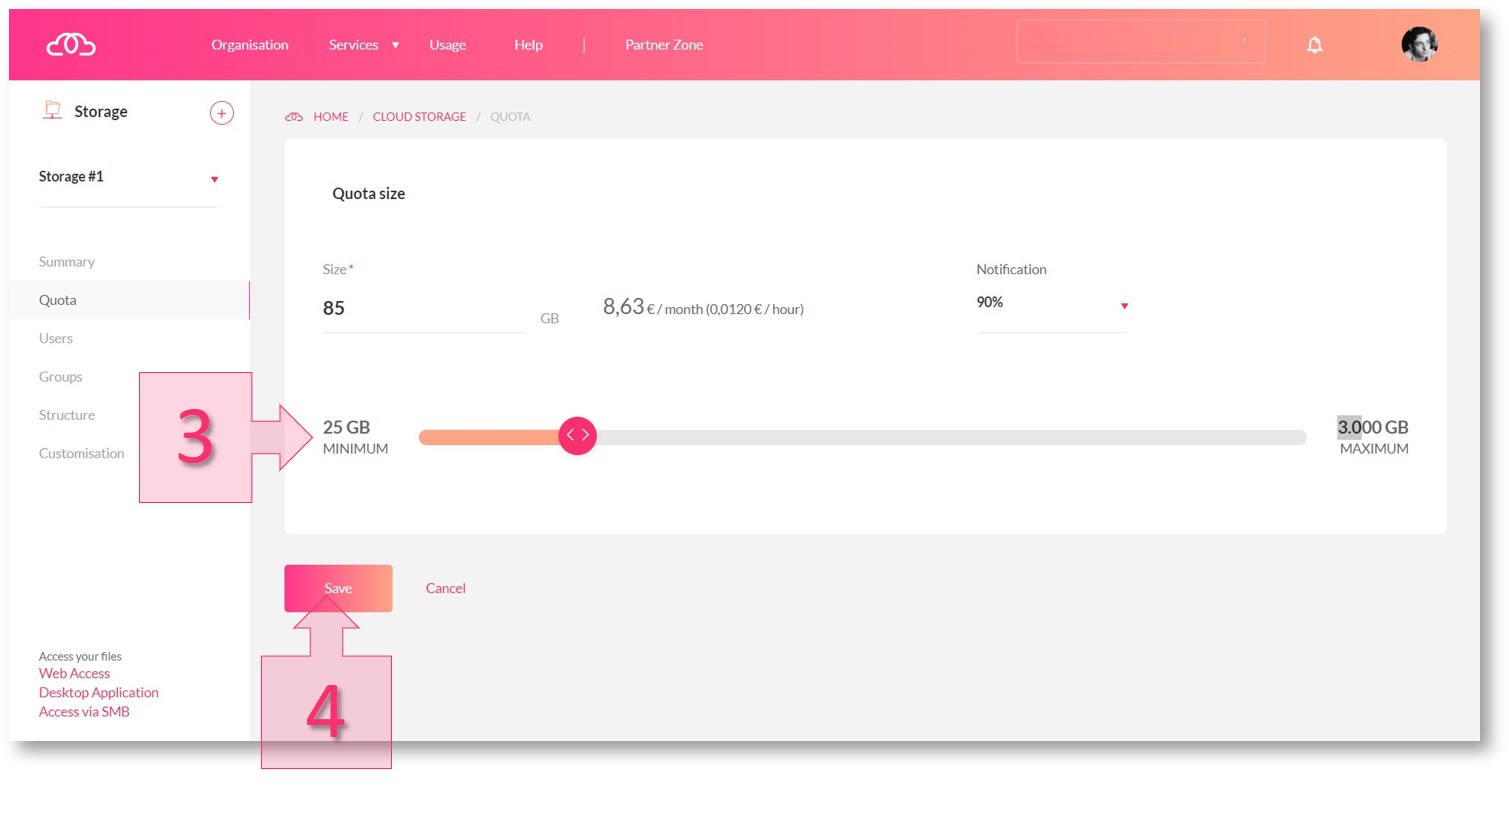The image size is (1509, 818).
Task: Open the Organisation menu
Action: pyautogui.click(x=250, y=45)
